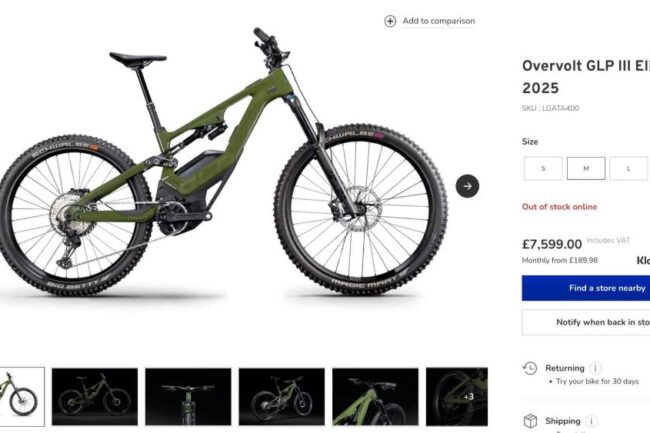The image size is (650, 433).
Task: Select the rear three-quarter view thumbnail
Action: 281,397
